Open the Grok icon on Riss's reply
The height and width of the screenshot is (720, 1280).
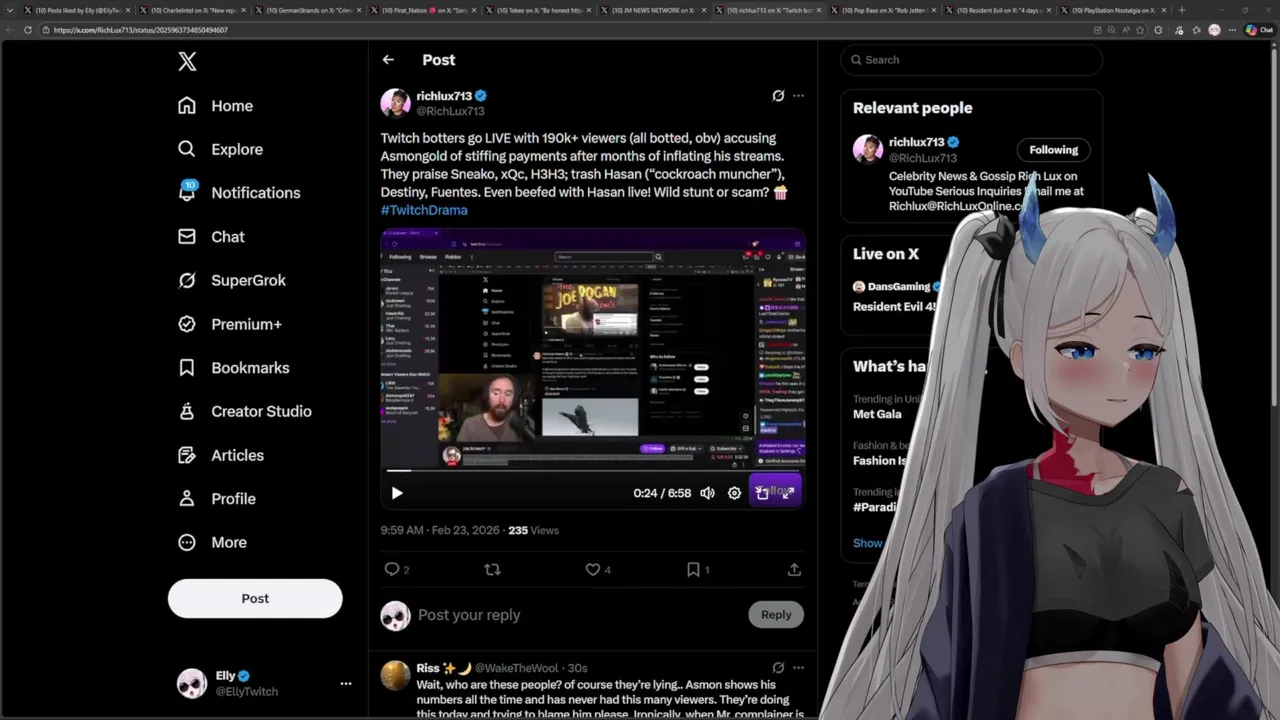point(778,668)
